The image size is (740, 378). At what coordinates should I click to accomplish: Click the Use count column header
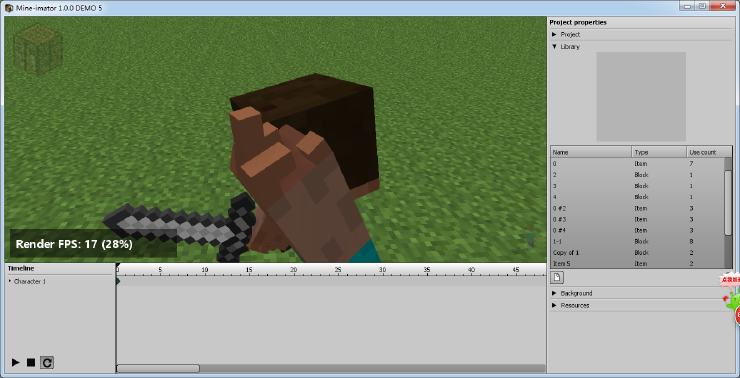point(709,152)
